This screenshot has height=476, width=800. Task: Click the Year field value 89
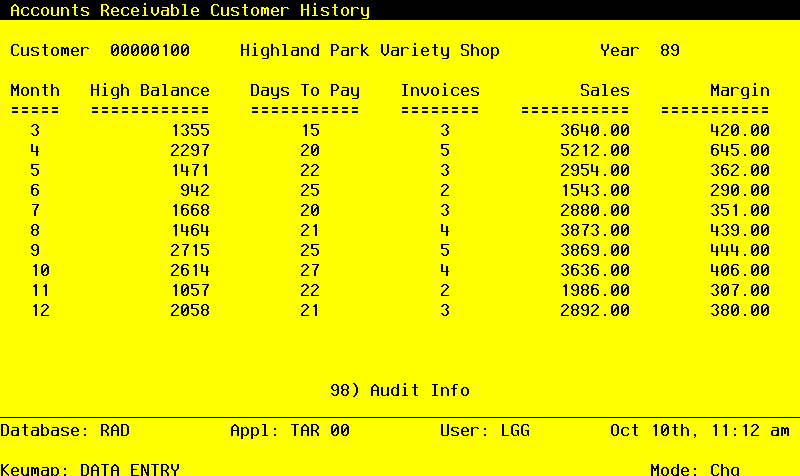pyautogui.click(x=670, y=51)
